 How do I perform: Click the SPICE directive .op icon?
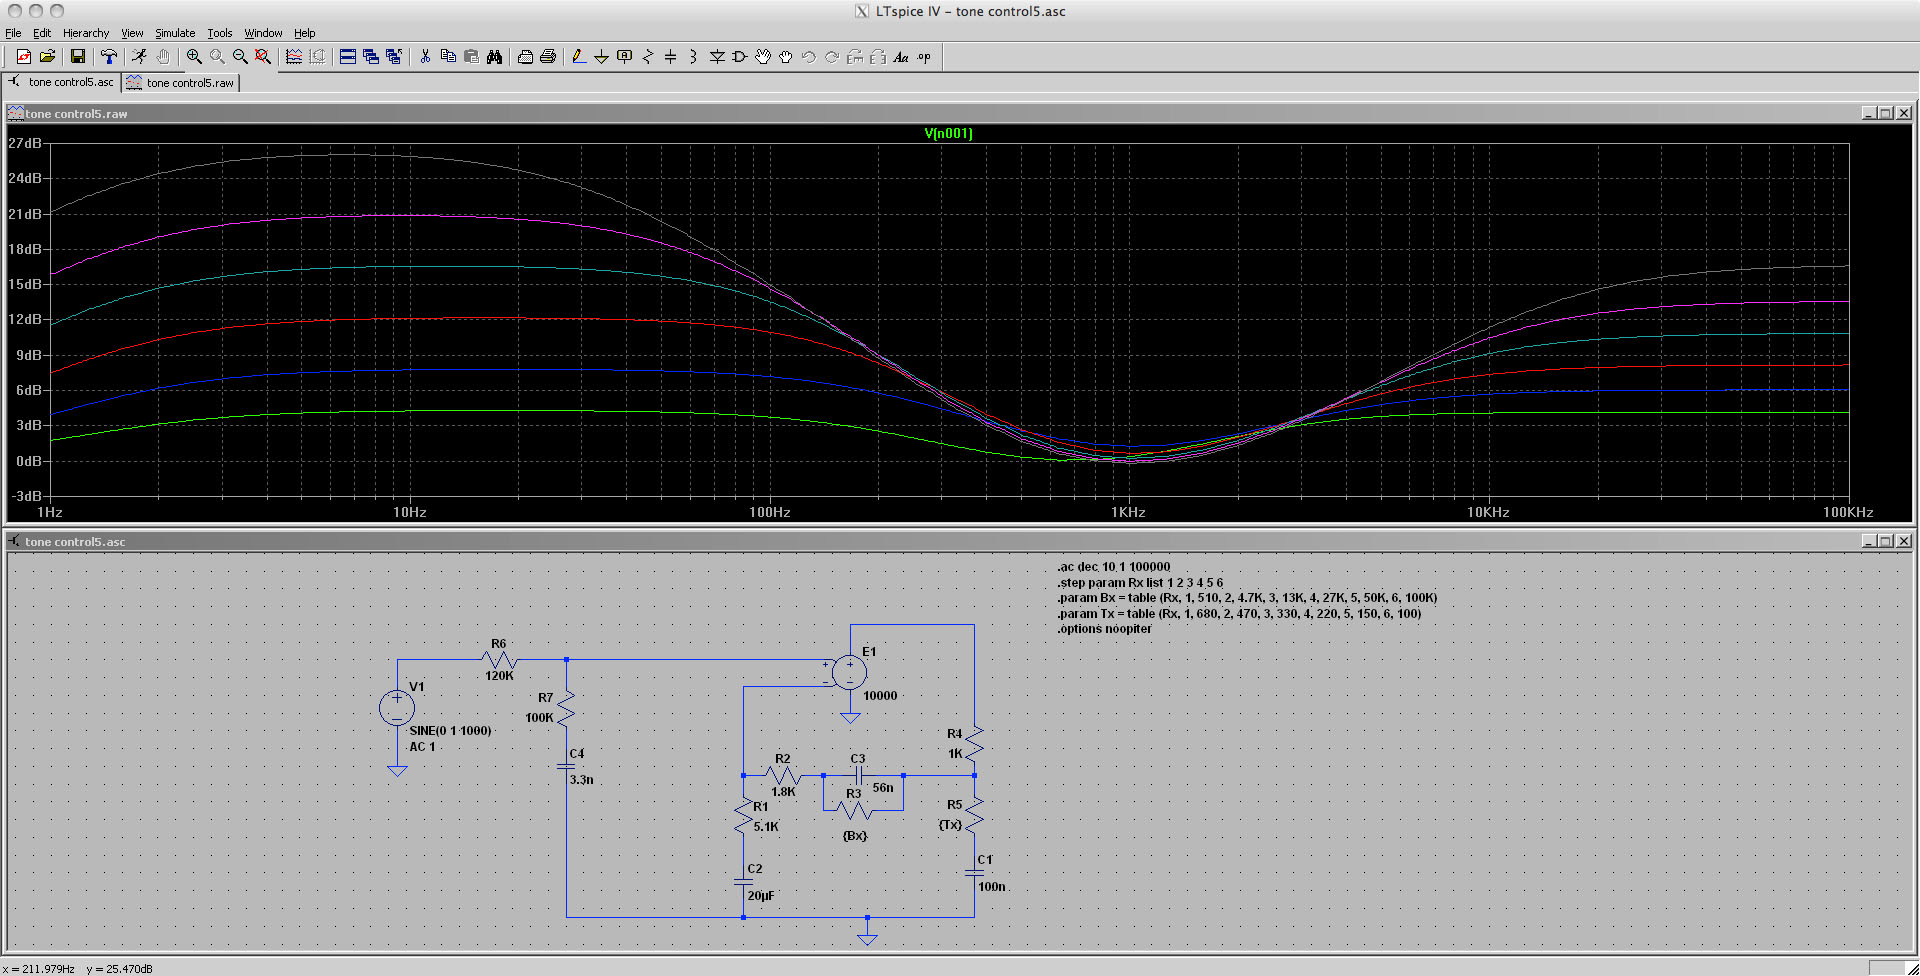[924, 57]
